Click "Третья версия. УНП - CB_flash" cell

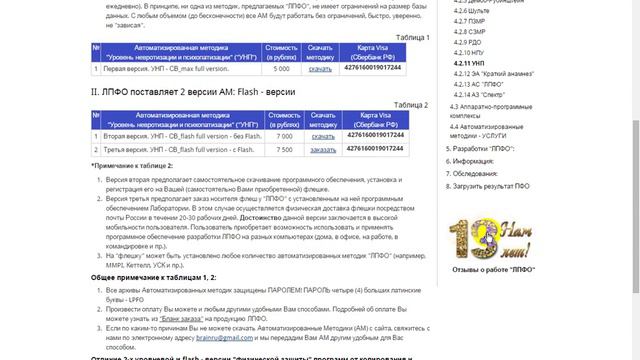[x=182, y=150]
